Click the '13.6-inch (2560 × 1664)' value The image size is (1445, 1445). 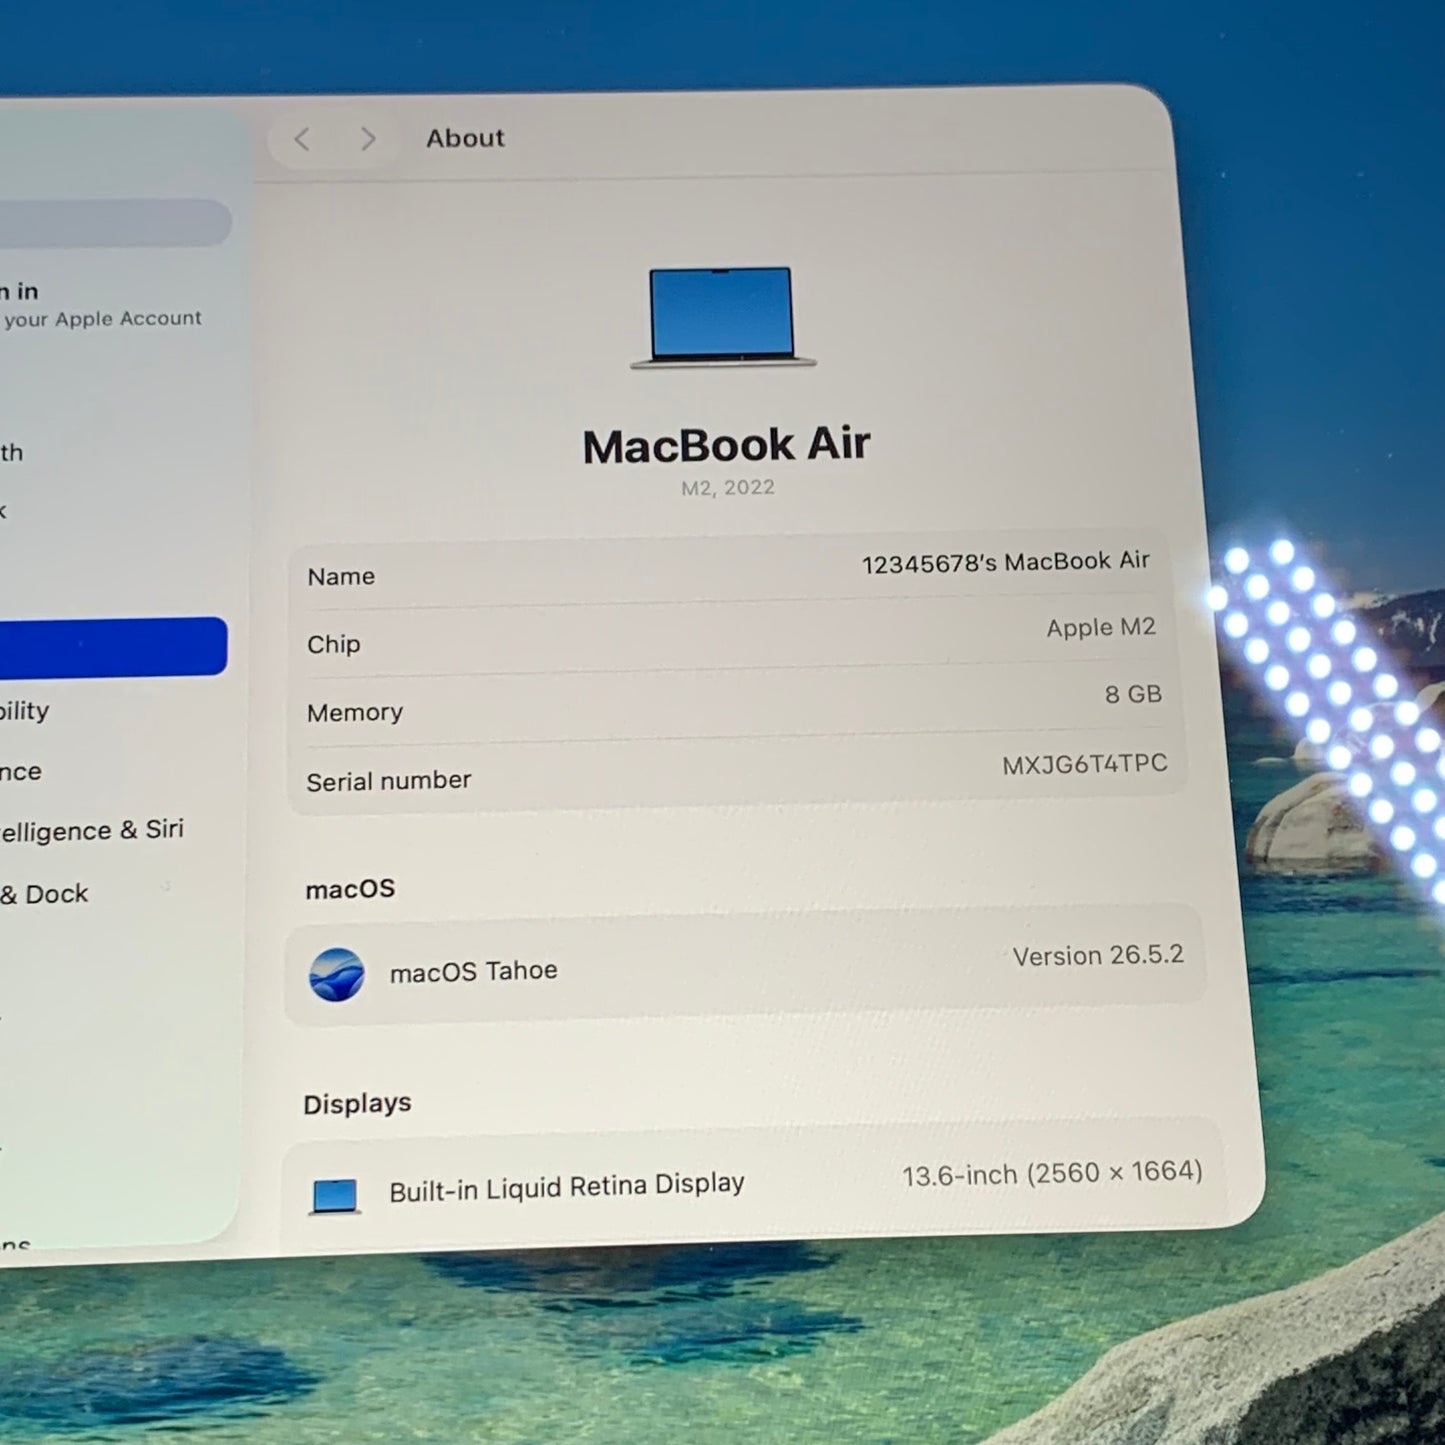pyautogui.click(x=1052, y=1174)
